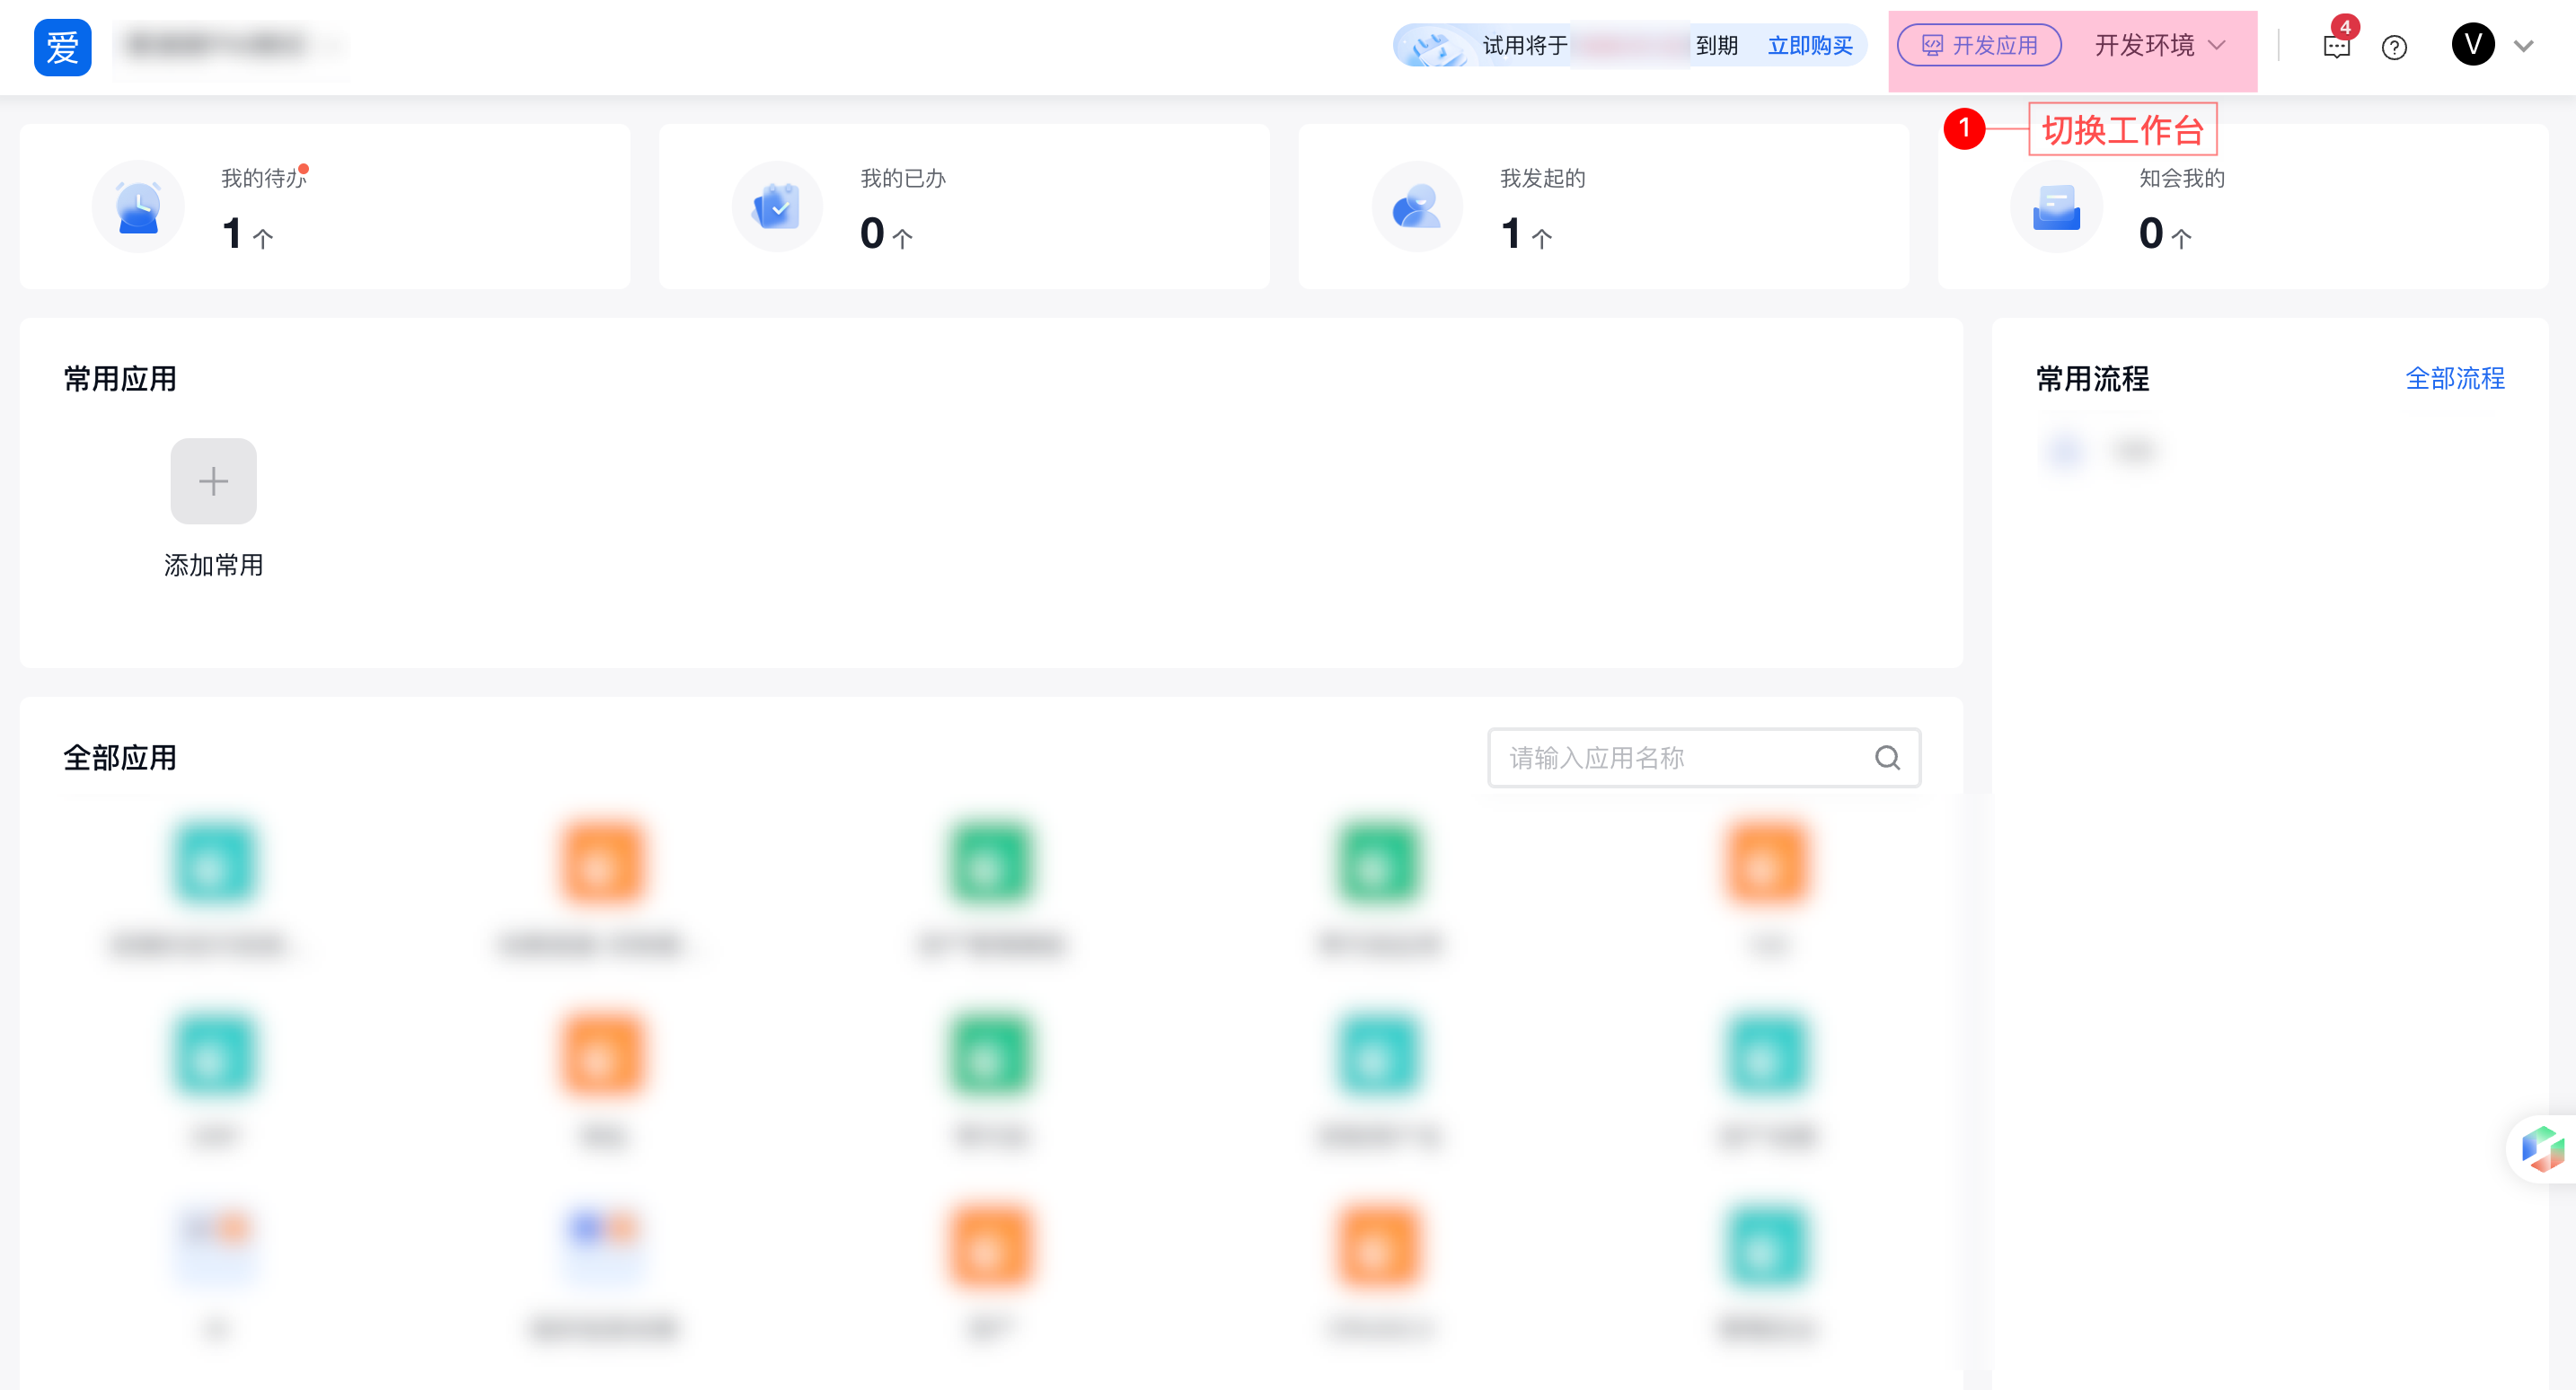This screenshot has height=1390, width=2576.
Task: Expand the user account chevron menu
Action: coord(2524,46)
